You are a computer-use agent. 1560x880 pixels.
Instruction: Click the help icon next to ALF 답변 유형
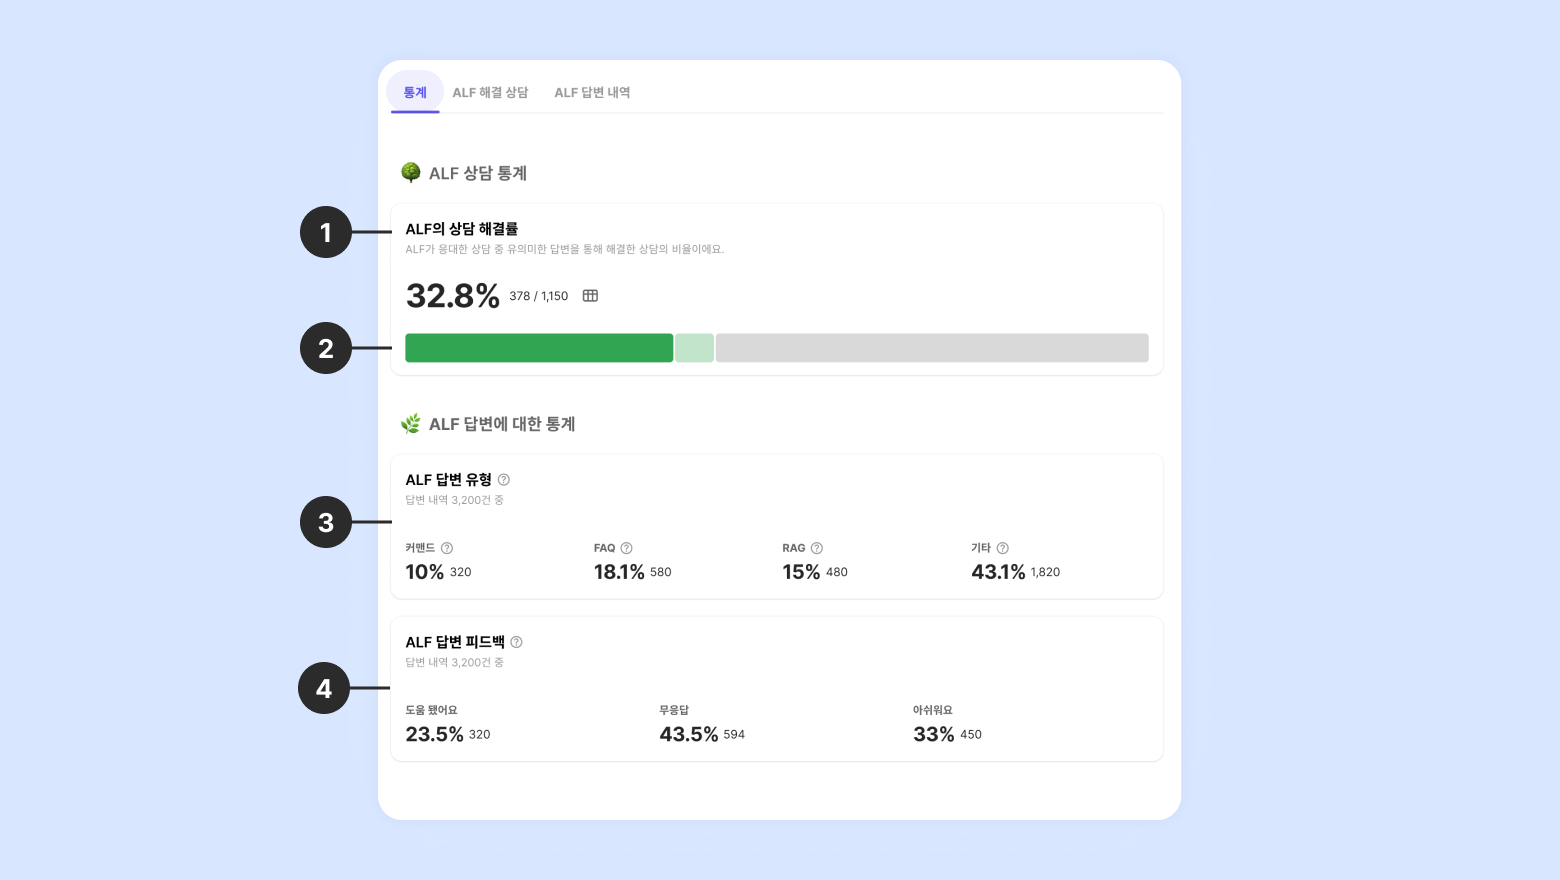tap(504, 480)
